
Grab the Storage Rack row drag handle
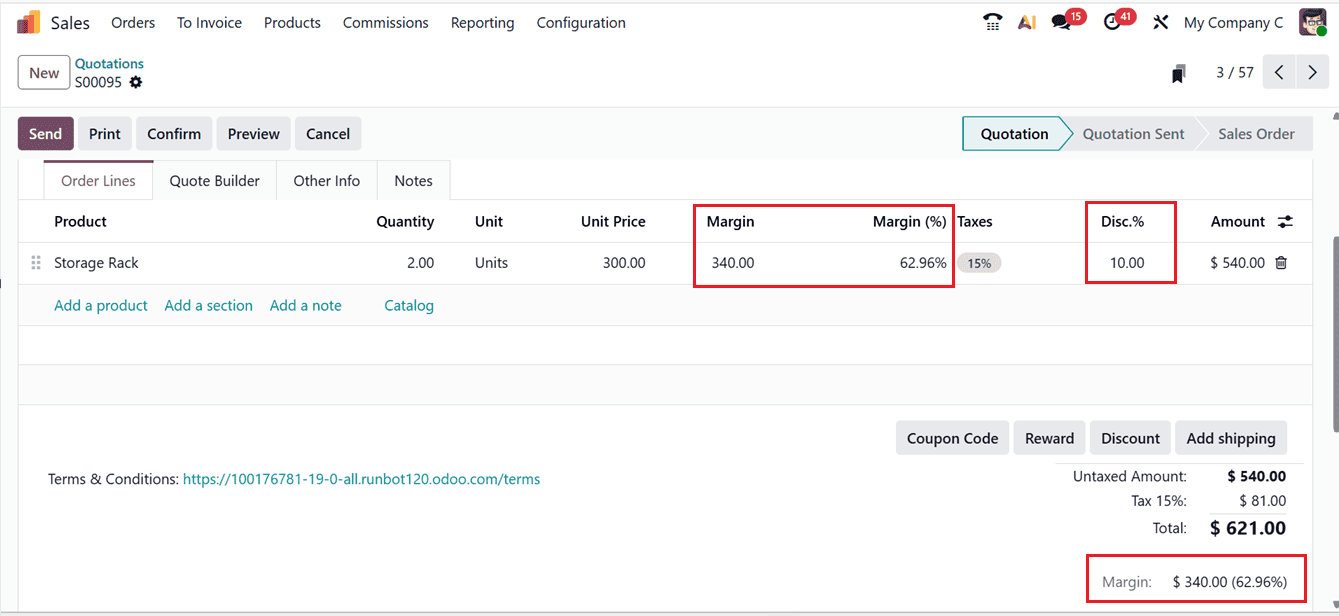tap(35, 262)
